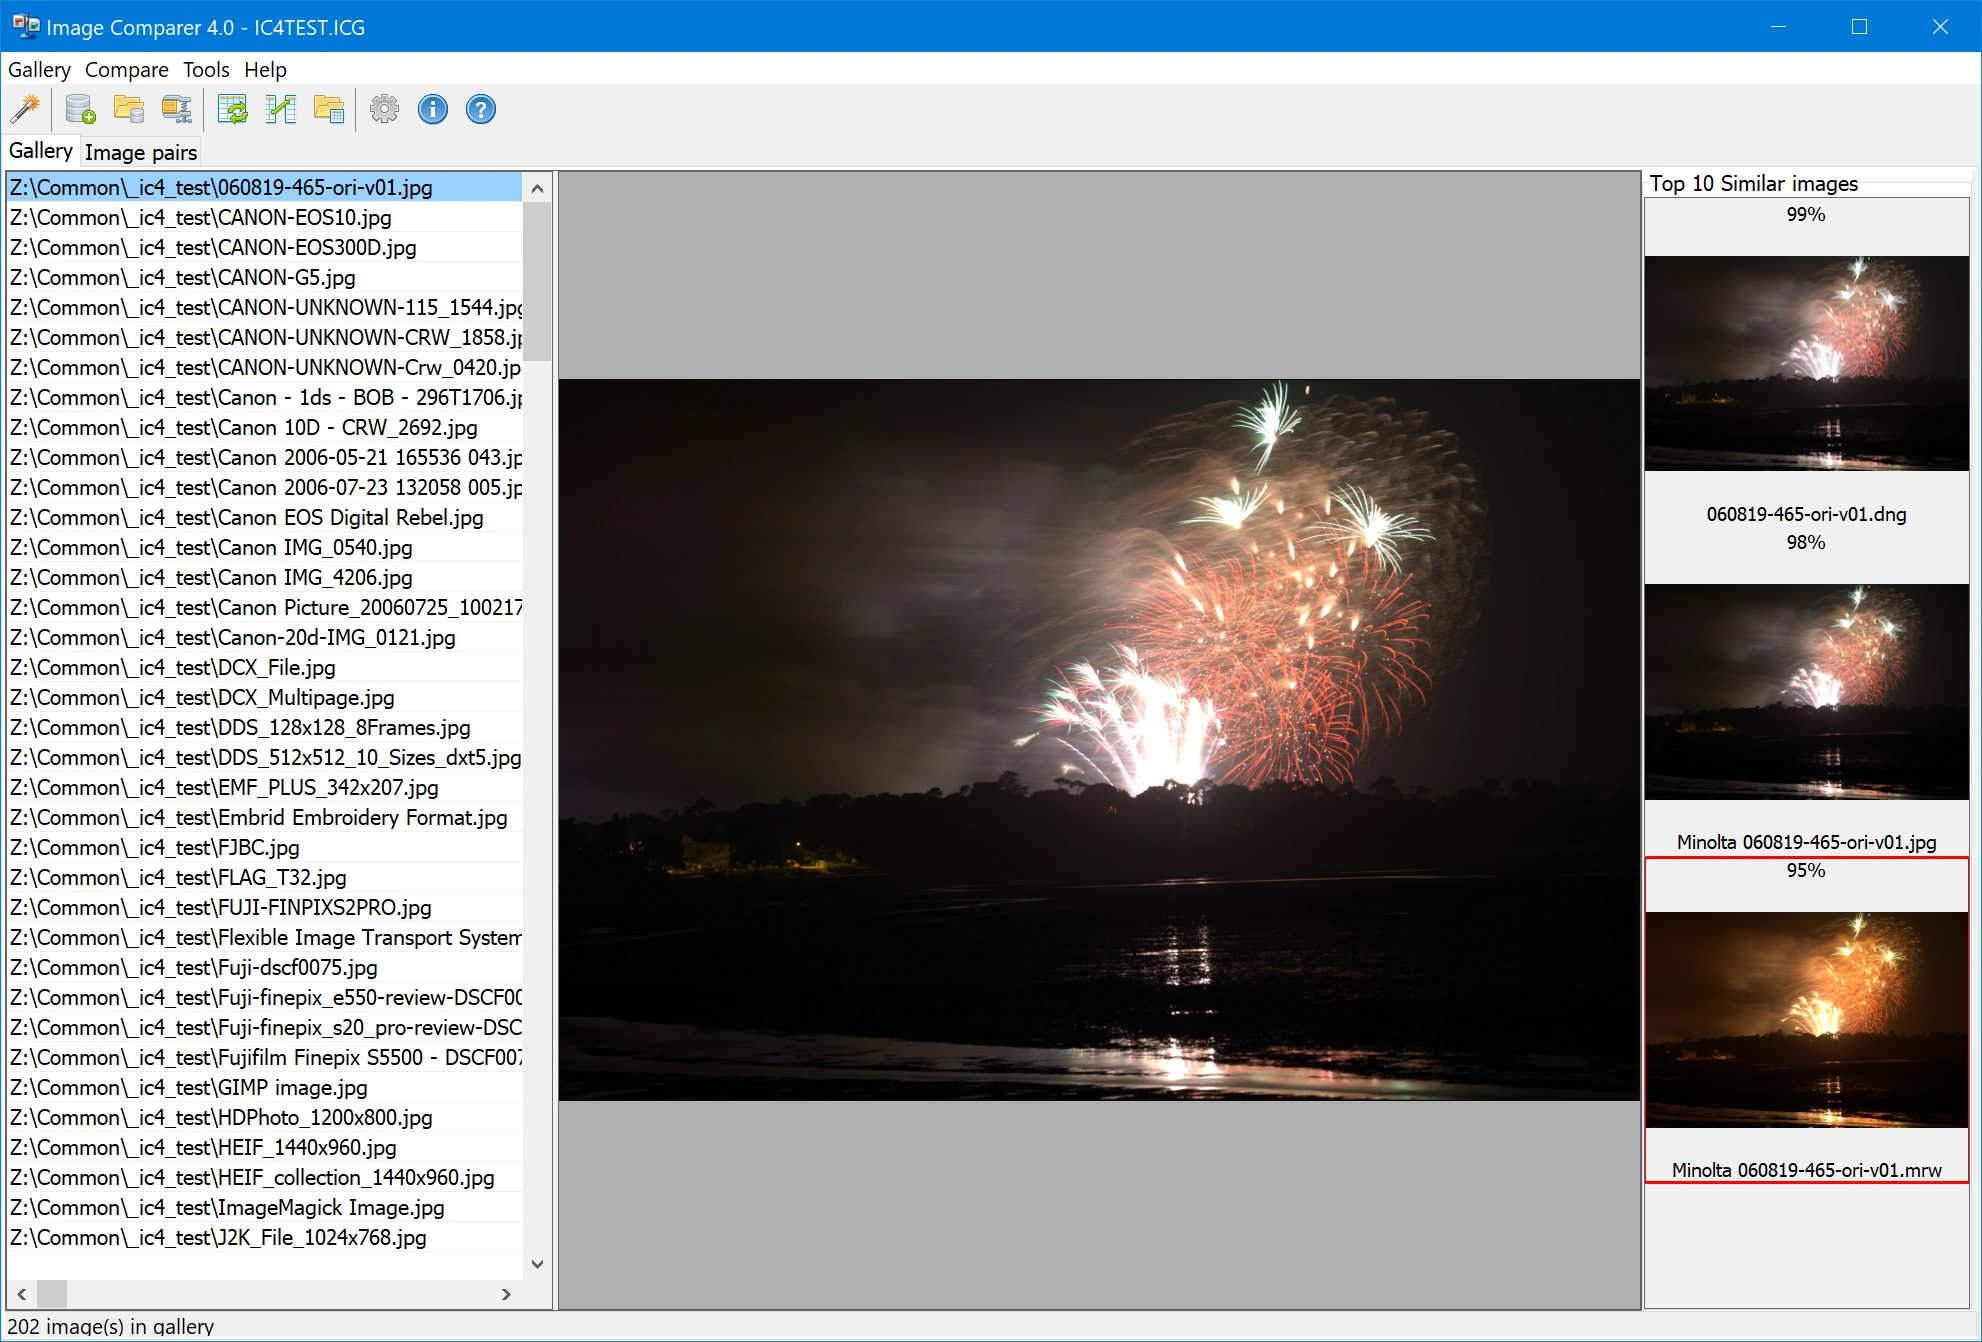
Task: Select Canon EOS Digital Rebel.jpg
Action: coord(264,517)
